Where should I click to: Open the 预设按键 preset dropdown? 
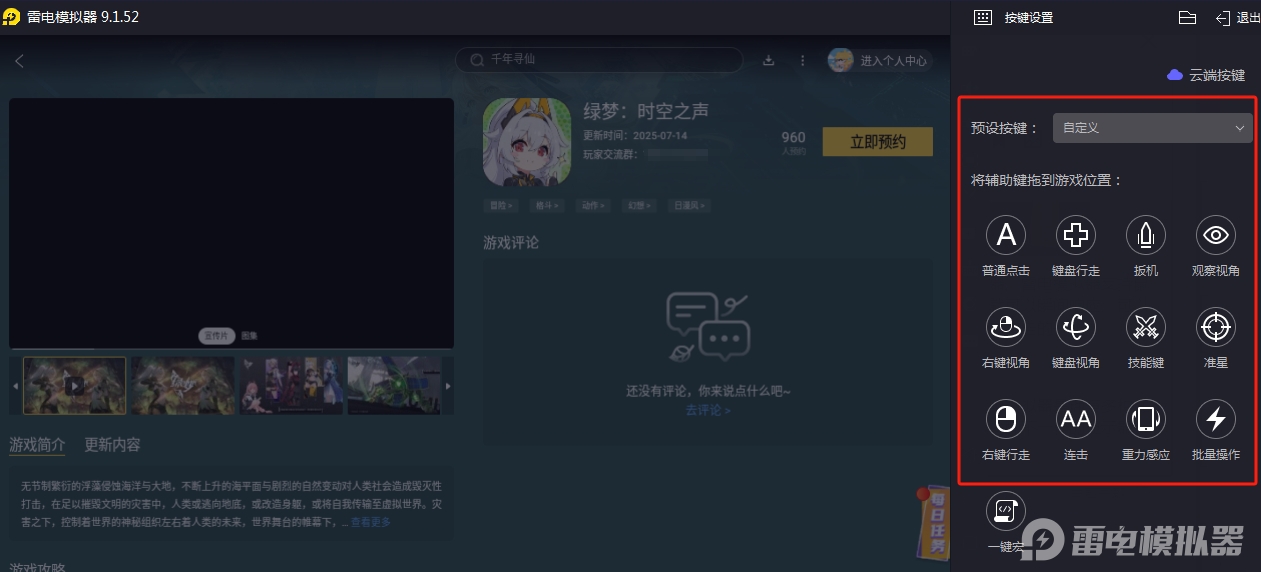[x=1152, y=128]
